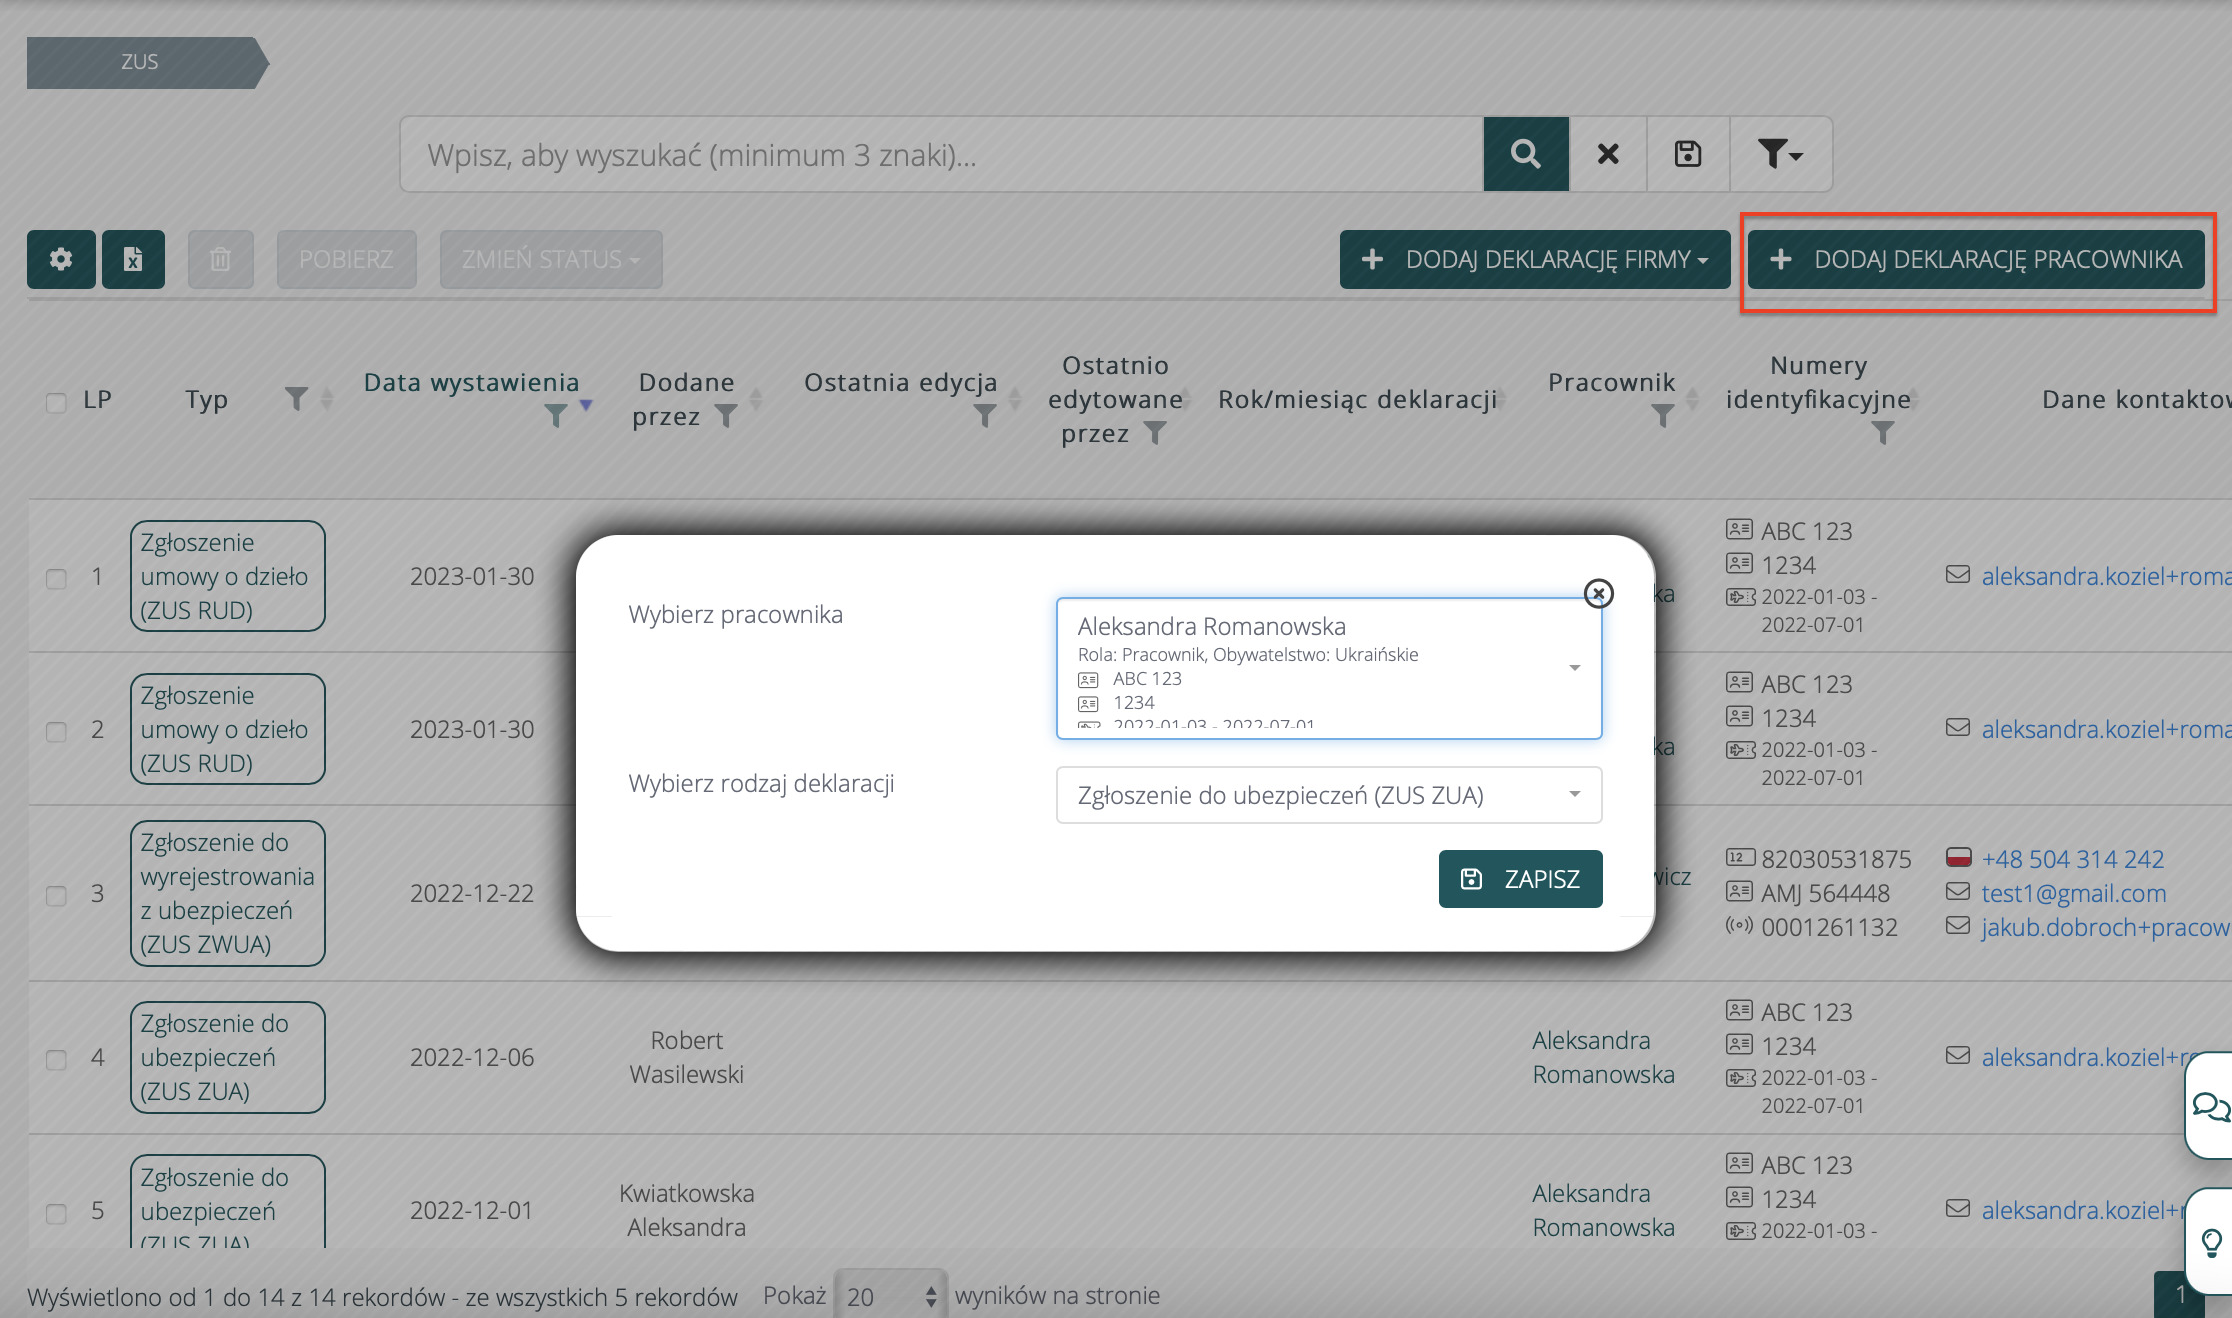Screen dimensions: 2232x1318
Task: Click the ZUS breadcrumb tab
Action: coord(140,62)
